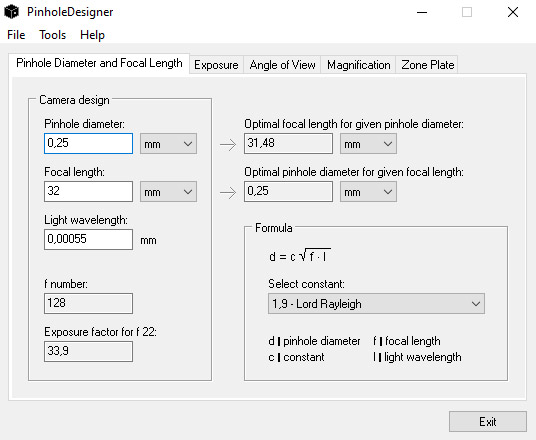
Task: Click the 'Optimal pinhole diameter for given focal length:' label
Action: 354,172
